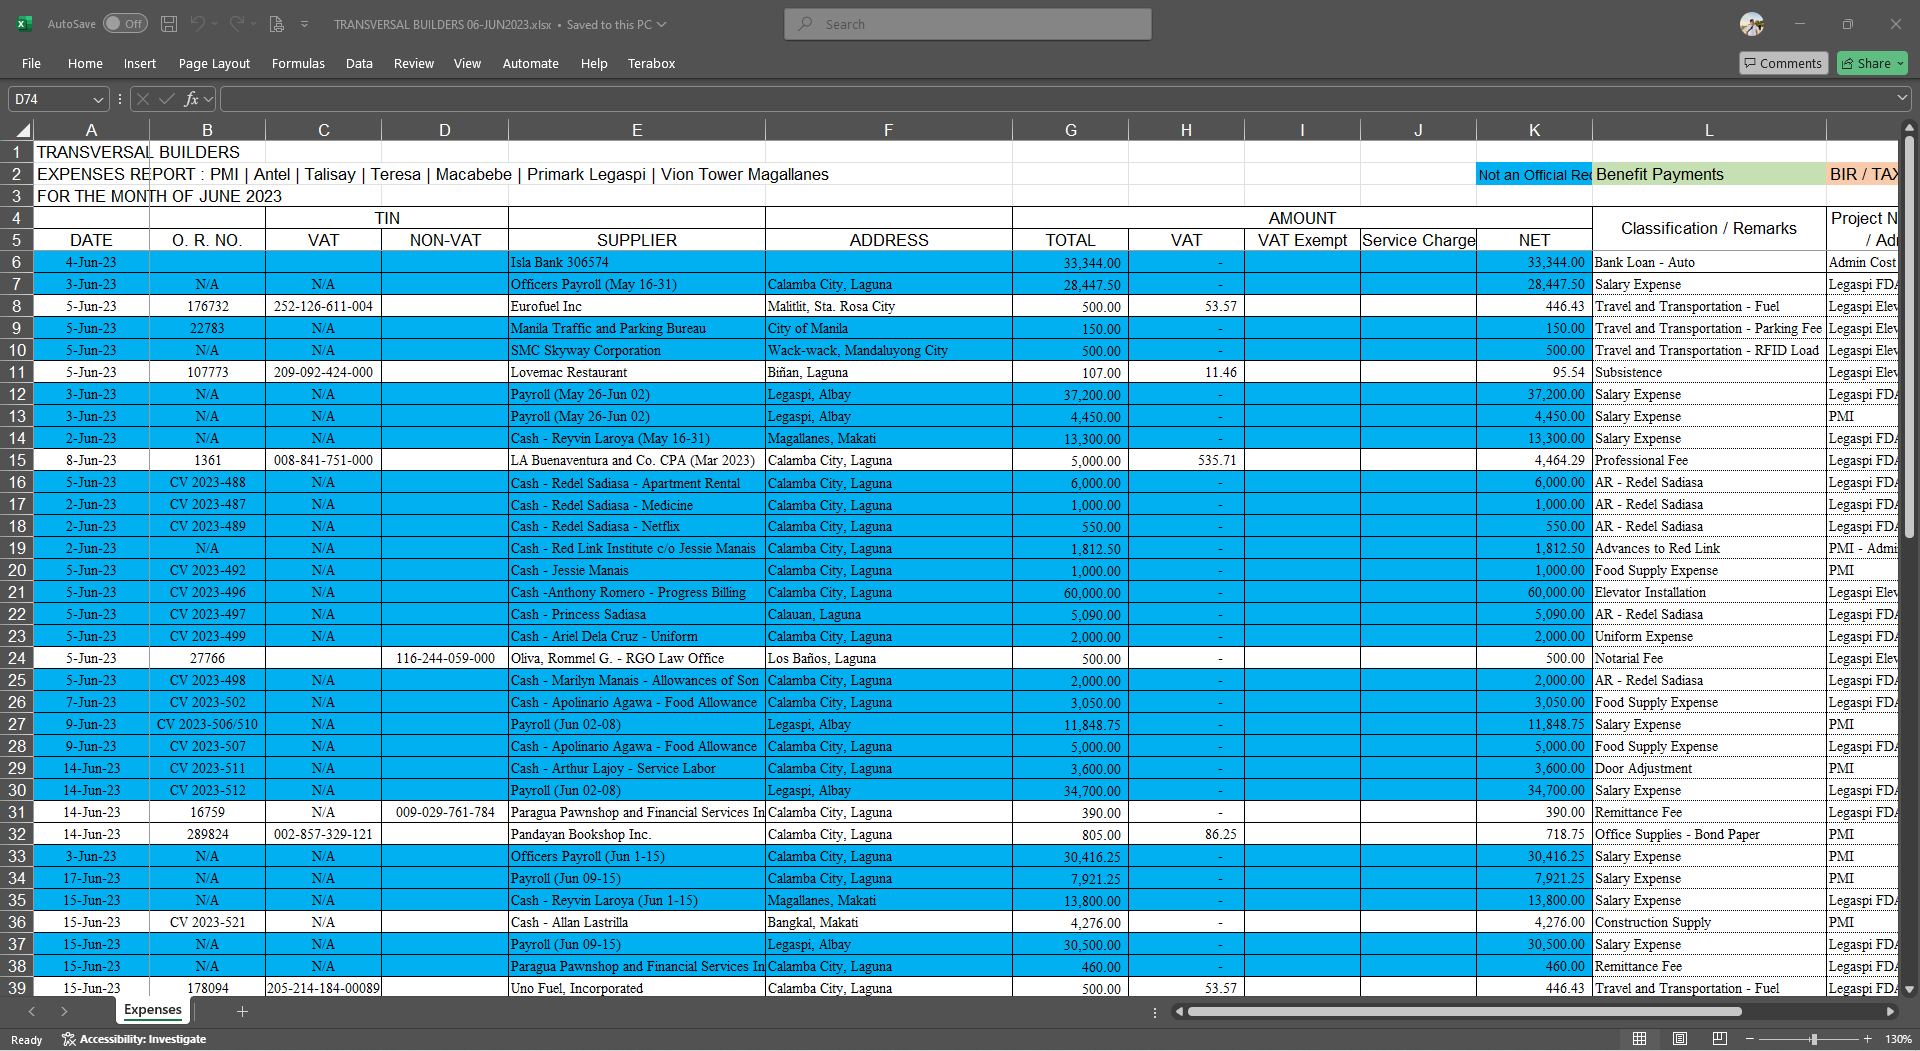Image resolution: width=1920 pixels, height=1051 pixels.
Task: Click the SUPPLIER header cell
Action: coord(637,240)
